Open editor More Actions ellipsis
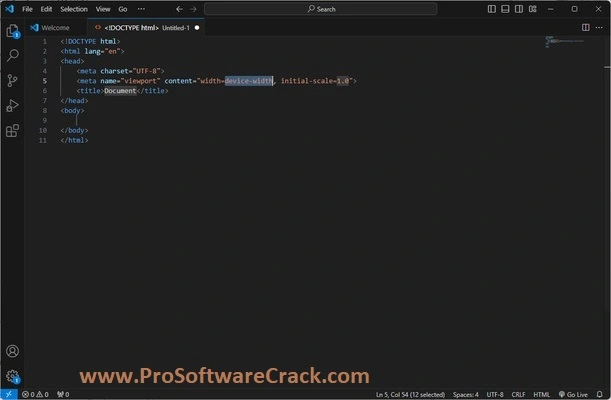This screenshot has height=400, width=611. tap(599, 27)
